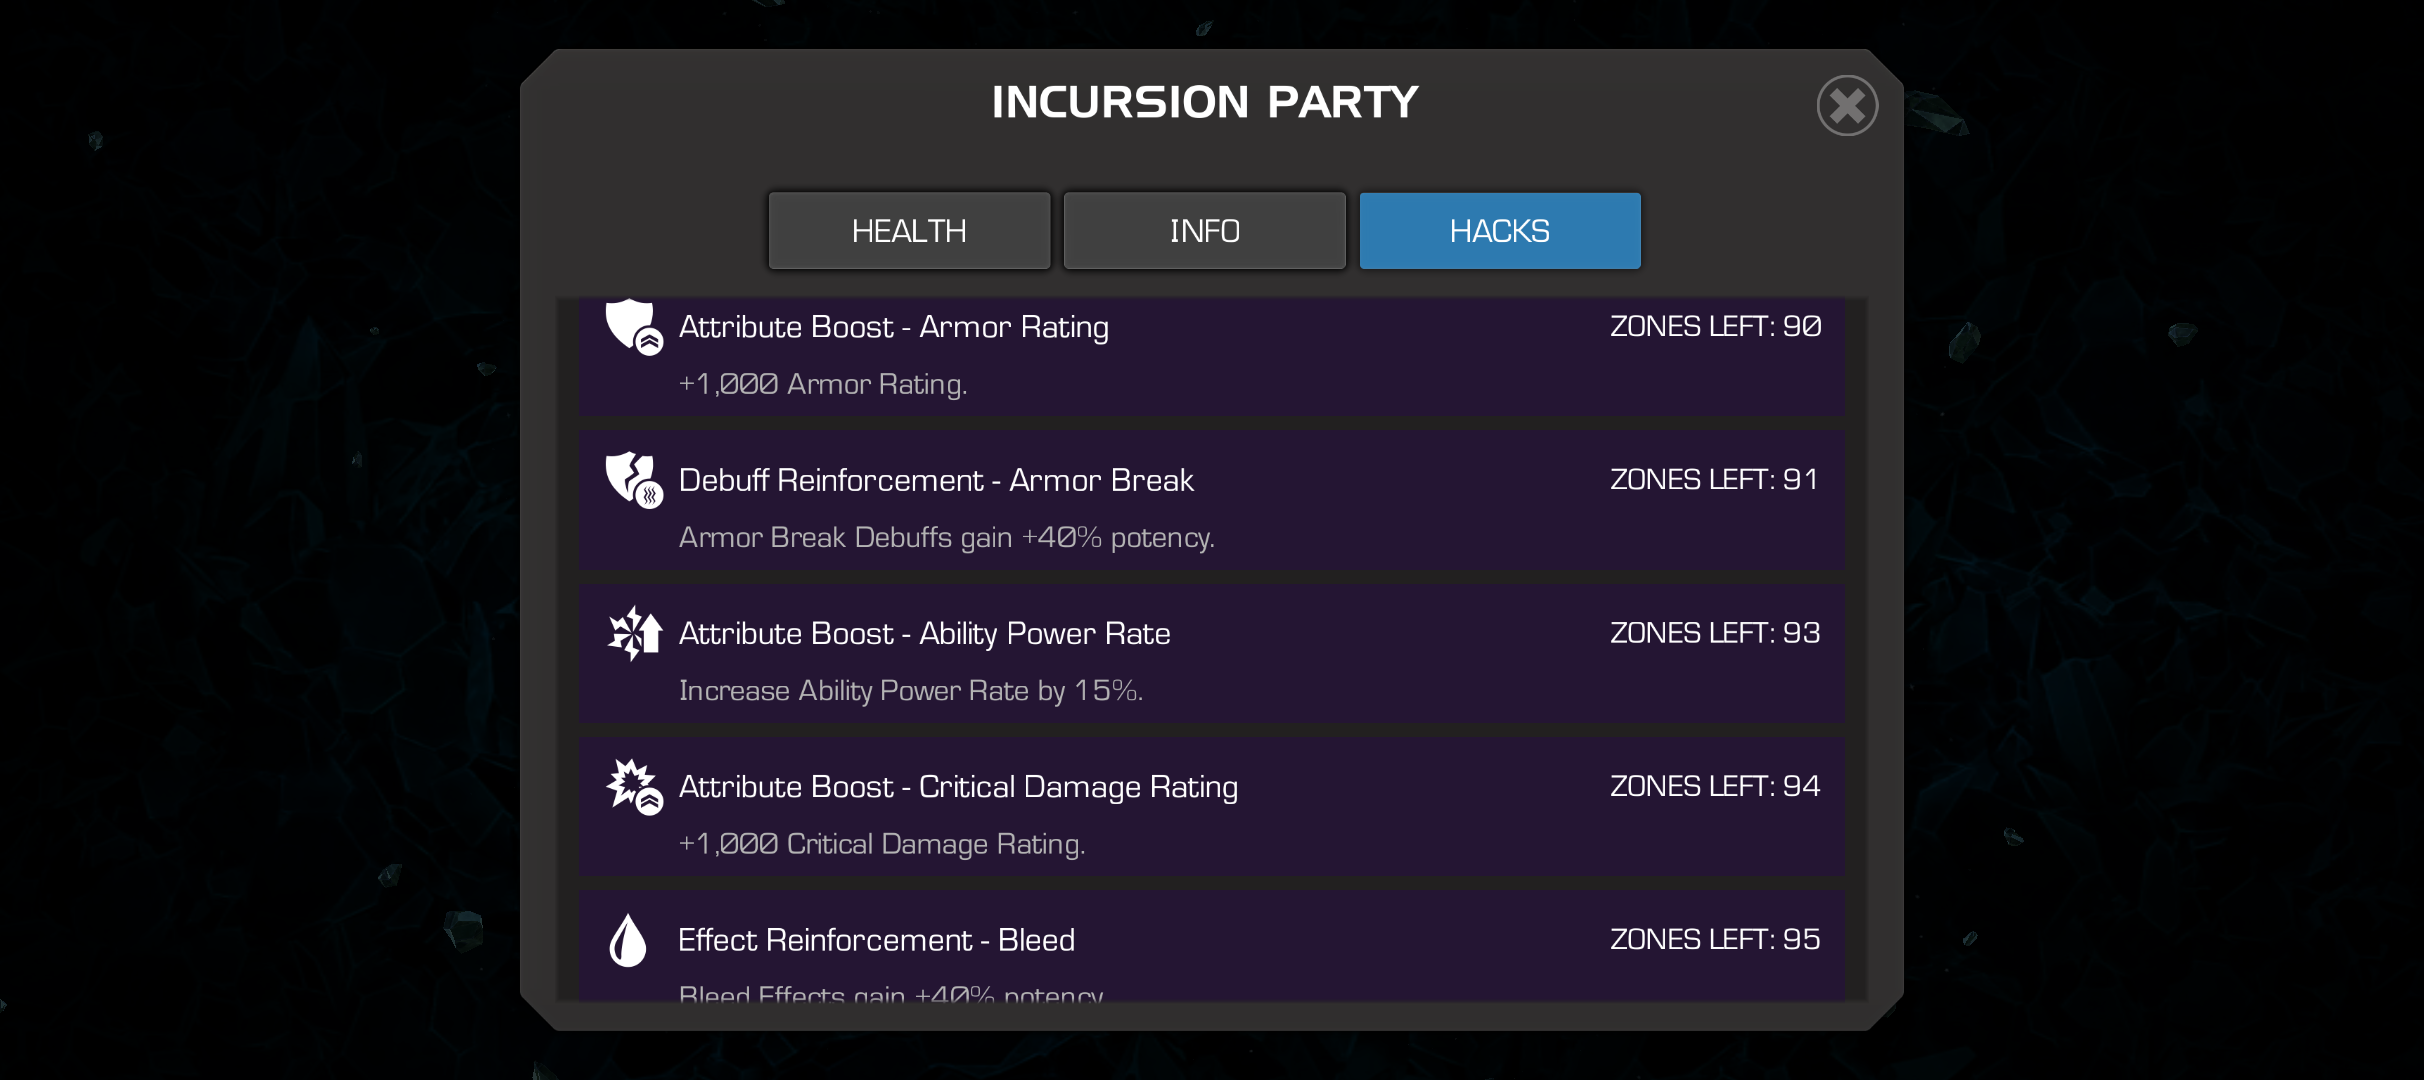
Task: Select Effect Reinforcement - Bleed title
Action: click(x=876, y=940)
